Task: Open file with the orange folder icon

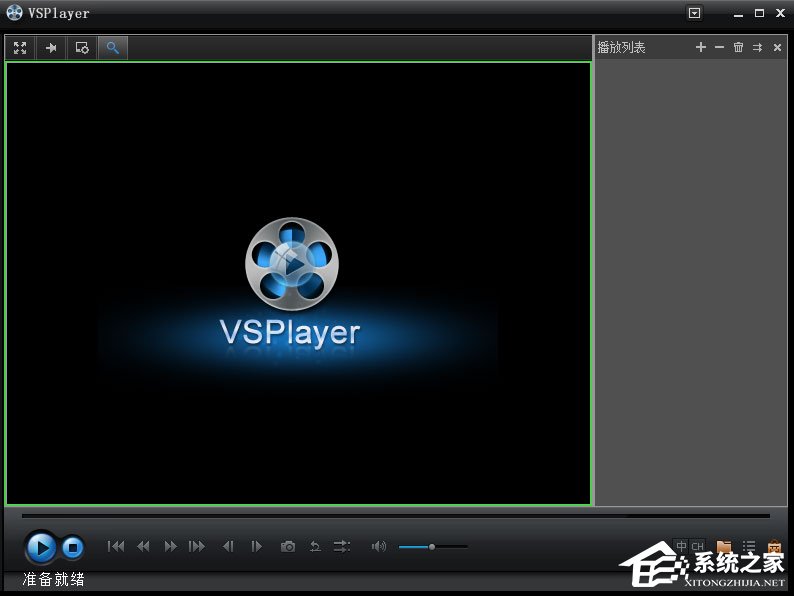Action: point(724,547)
